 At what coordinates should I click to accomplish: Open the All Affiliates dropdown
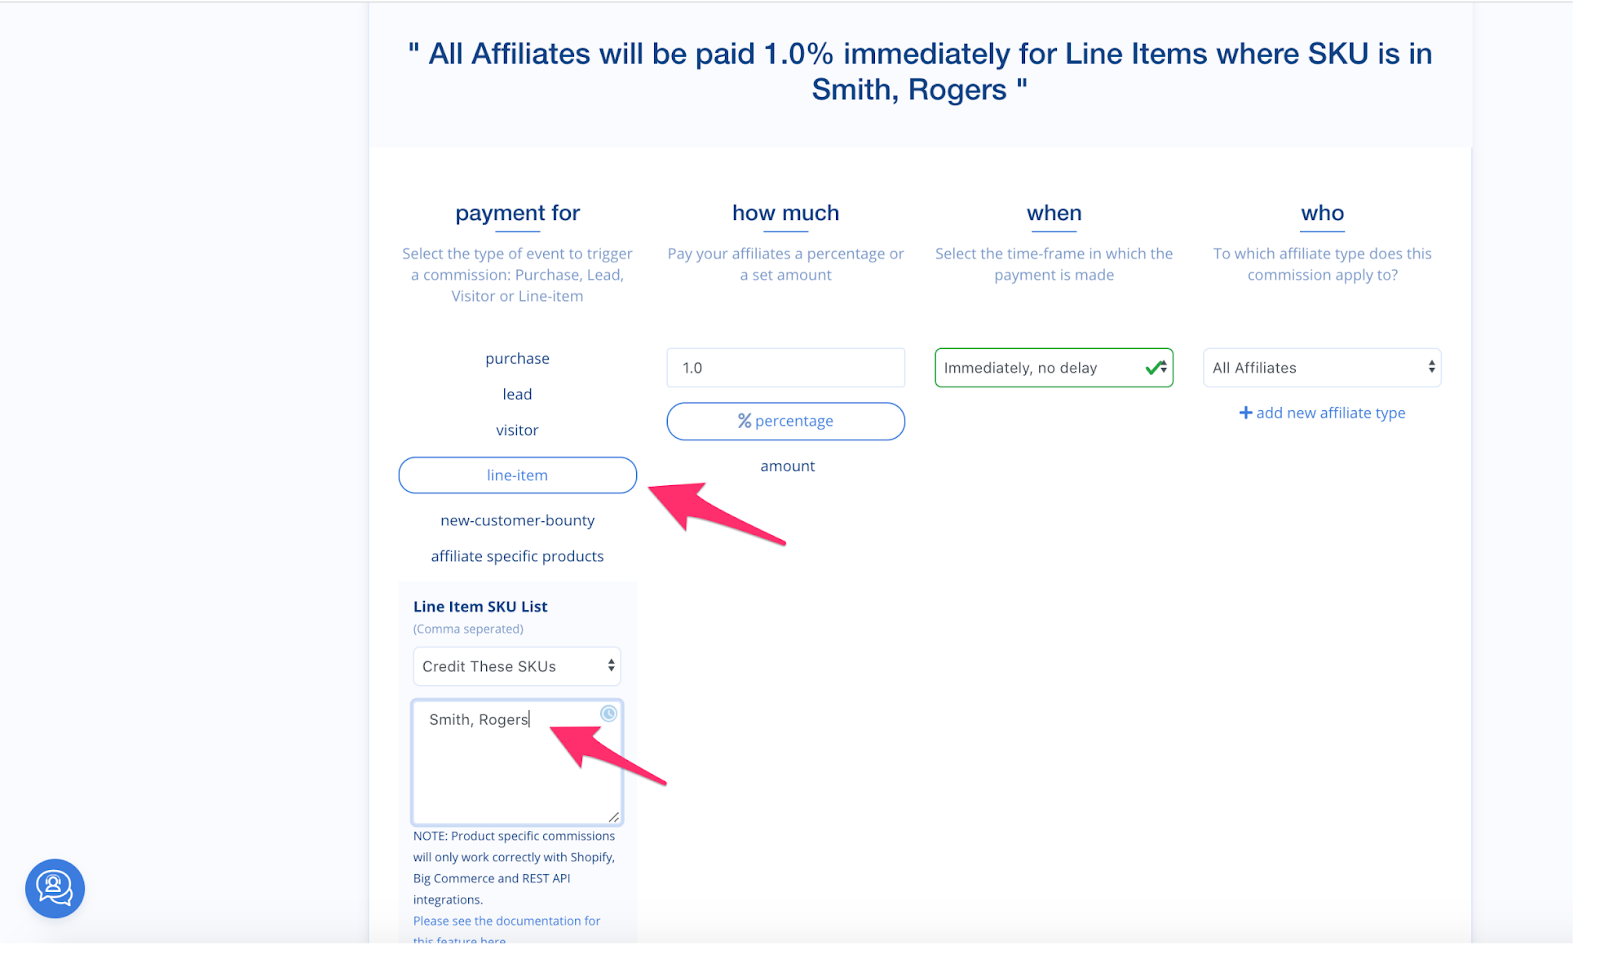coord(1321,367)
